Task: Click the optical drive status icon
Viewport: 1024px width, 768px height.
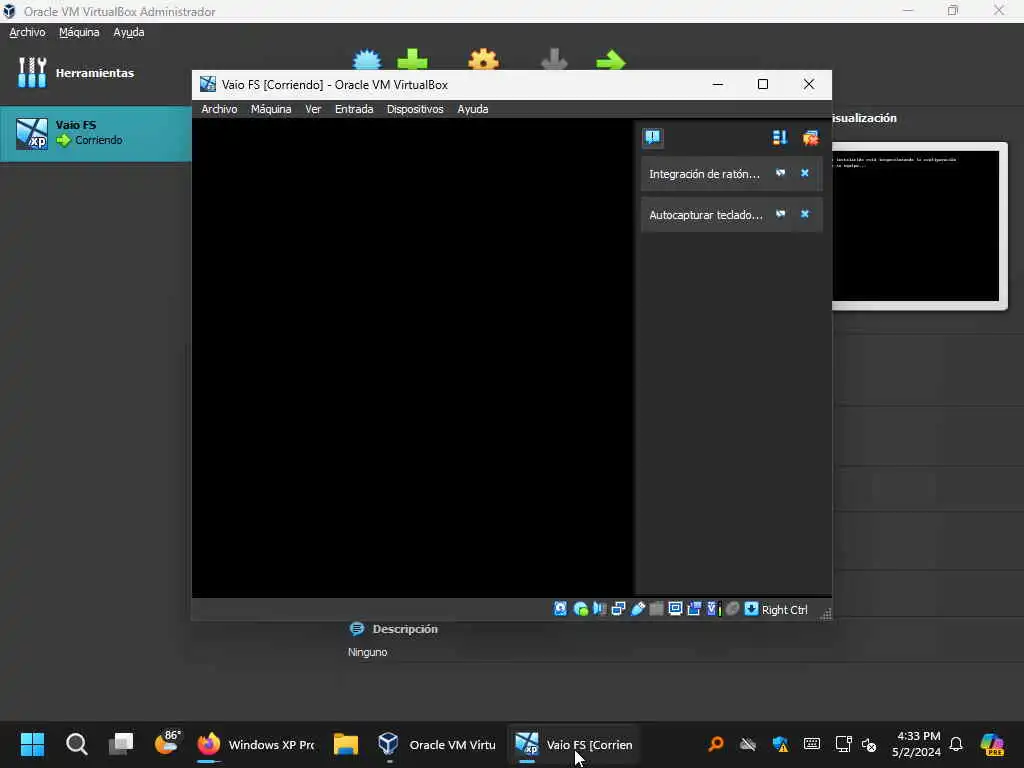Action: (x=580, y=609)
